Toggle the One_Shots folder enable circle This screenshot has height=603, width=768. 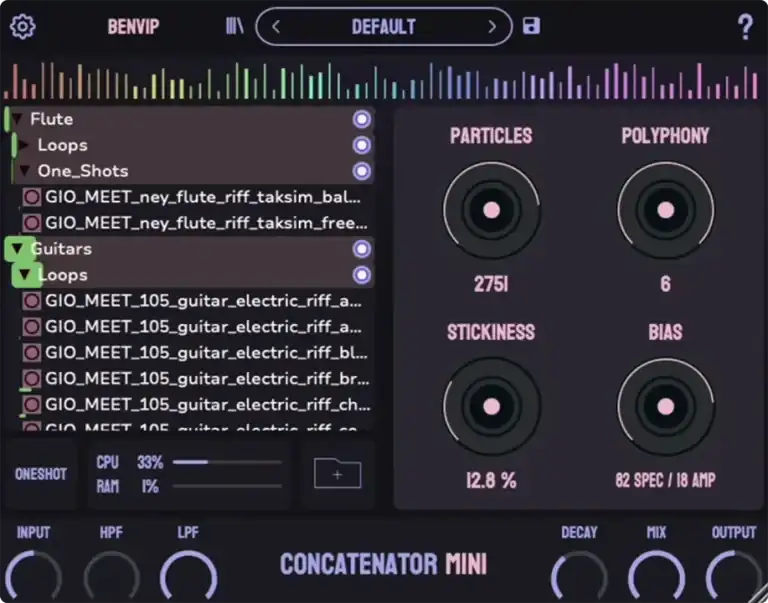coord(362,171)
